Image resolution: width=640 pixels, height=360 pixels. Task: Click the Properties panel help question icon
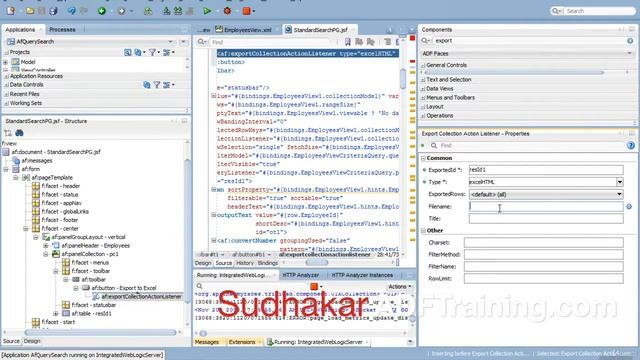pos(631,145)
